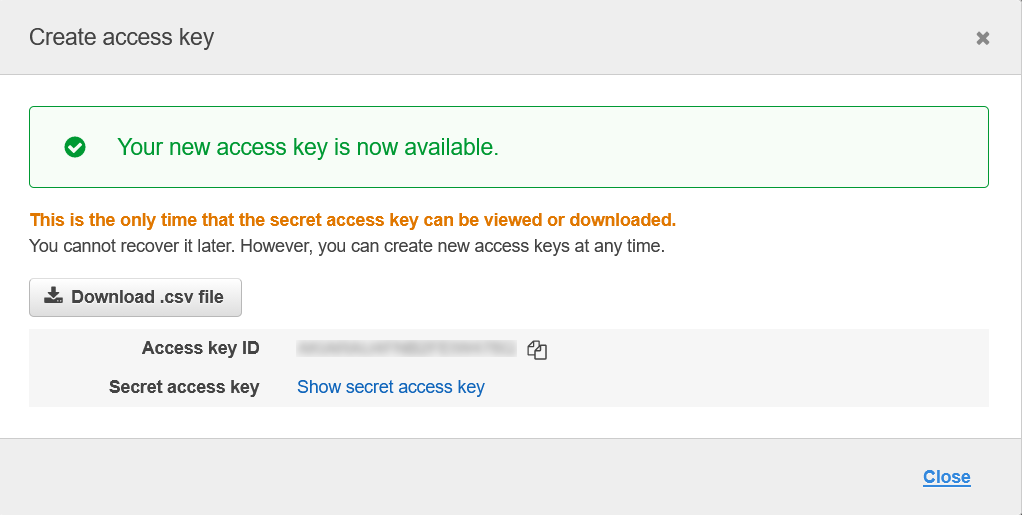Select the blurred Access key ID value

(407, 348)
